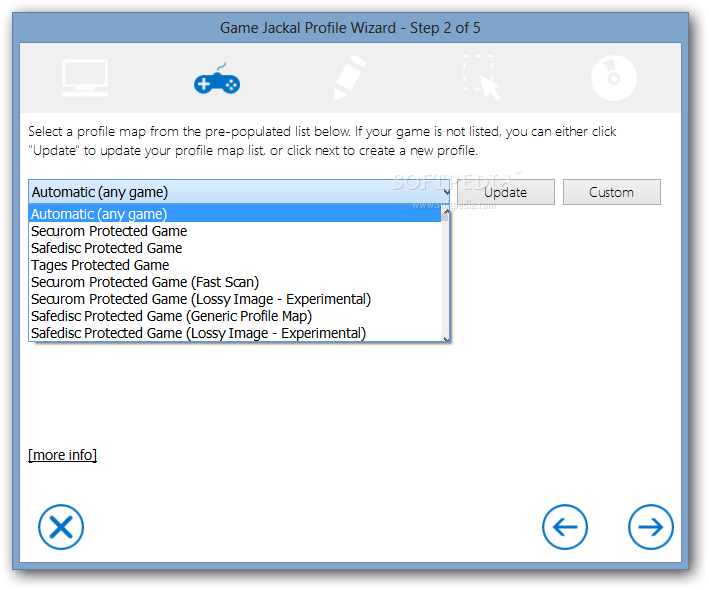Click the pencil step icon
Image resolution: width=709 pixels, height=590 pixels.
click(349, 78)
